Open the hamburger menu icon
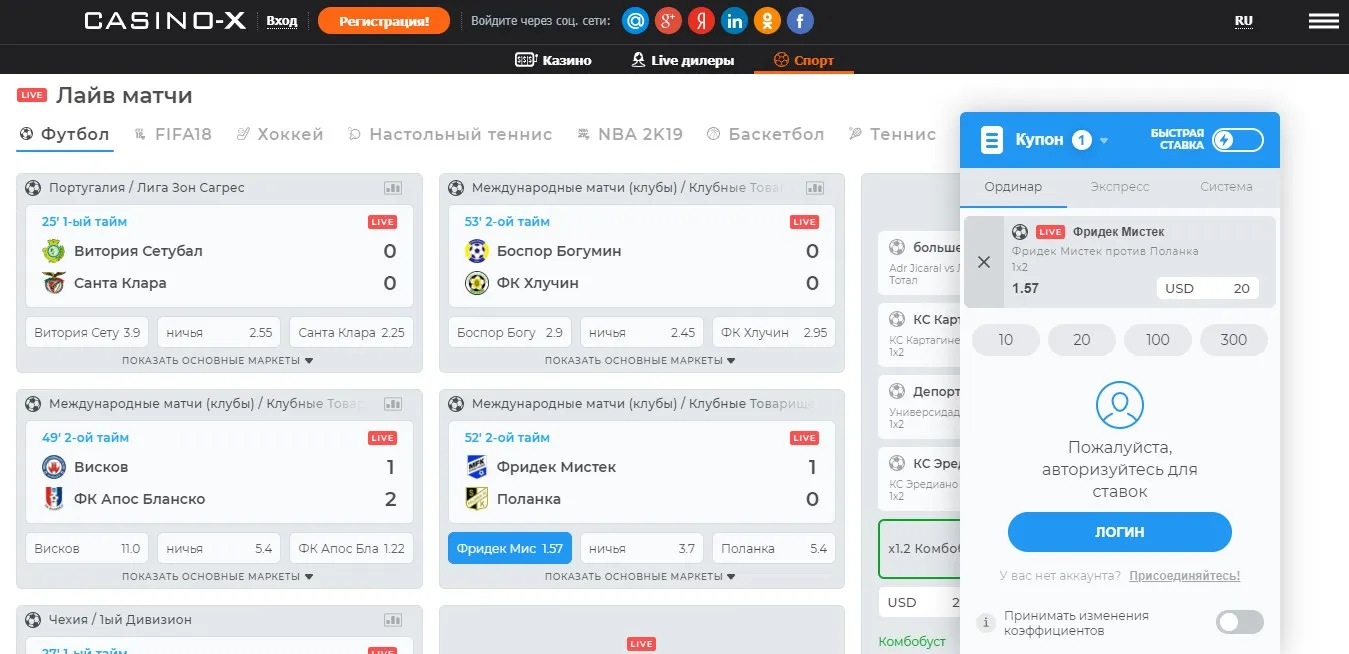The image size is (1349, 654). click(x=1324, y=20)
